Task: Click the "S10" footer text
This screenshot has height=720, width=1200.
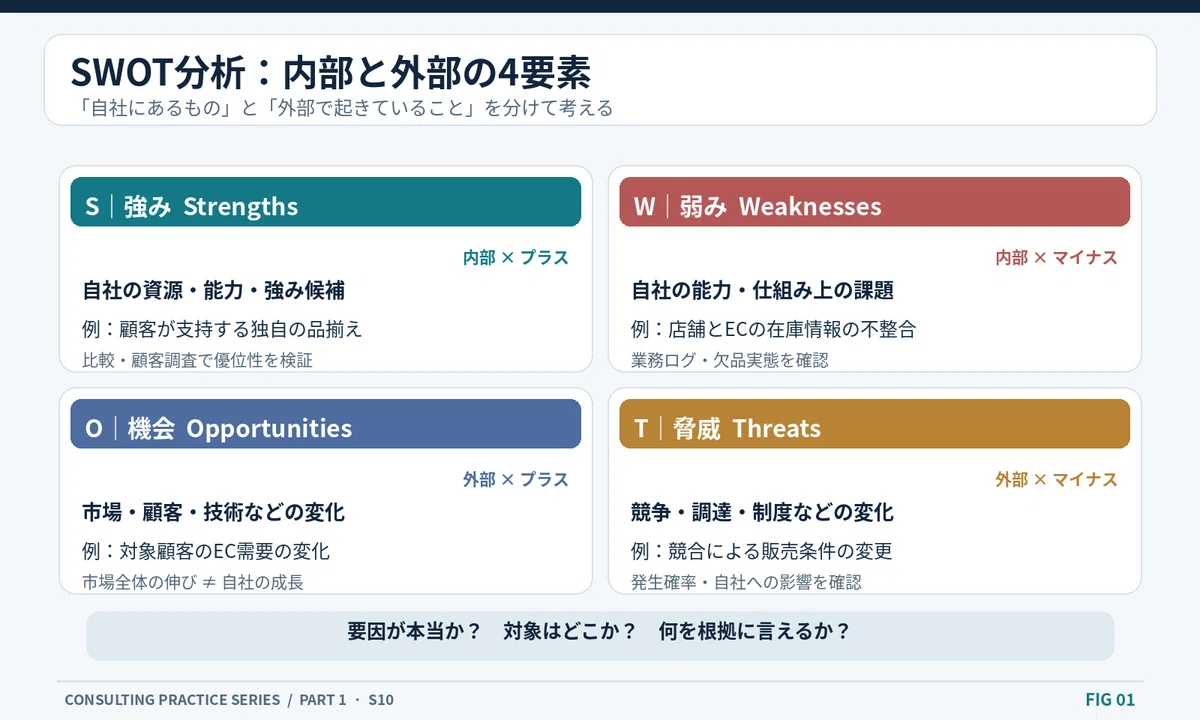Action: [381, 700]
